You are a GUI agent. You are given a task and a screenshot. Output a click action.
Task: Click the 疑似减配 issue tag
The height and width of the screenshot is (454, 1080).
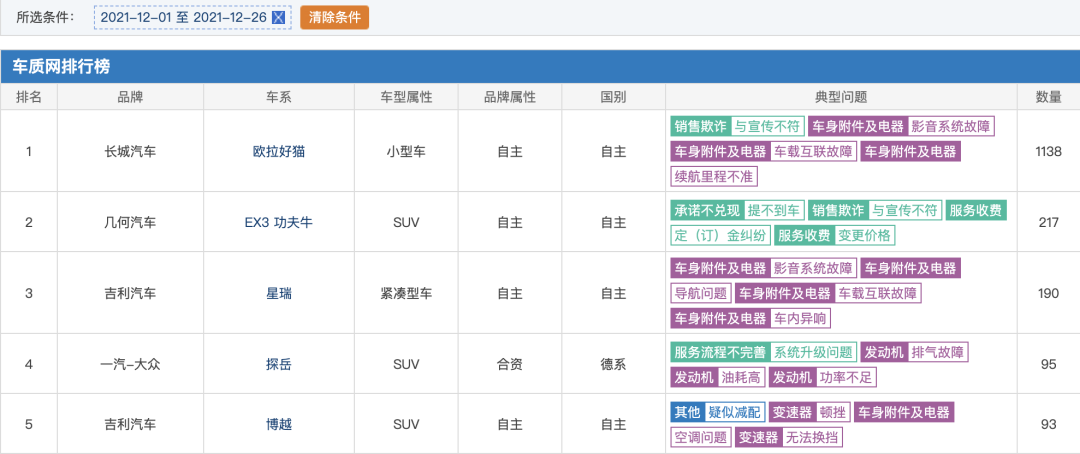click(734, 413)
